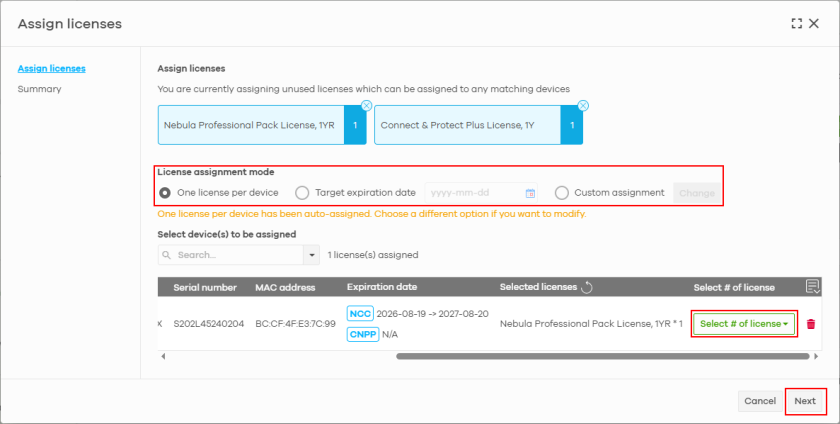Select Target expiration date mode
This screenshot has height=424, width=840.
coord(302,193)
